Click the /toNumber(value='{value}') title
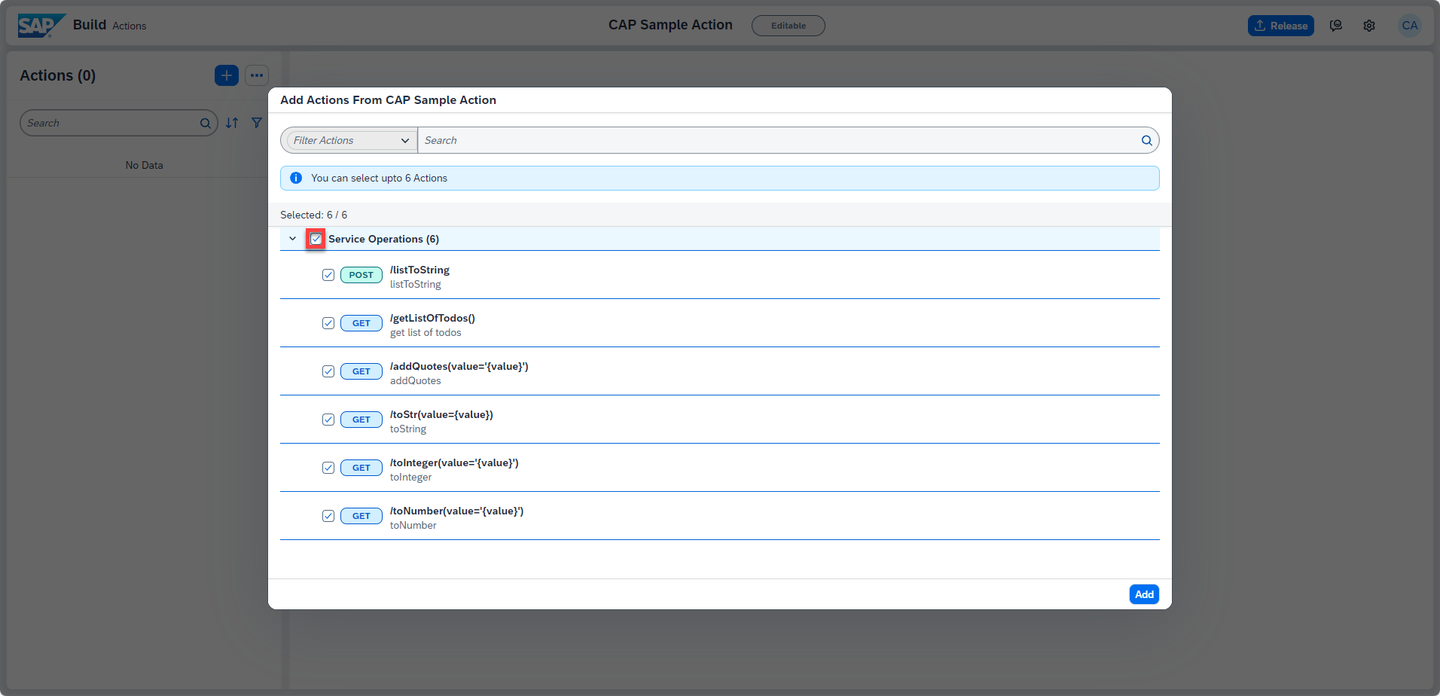Image resolution: width=1440 pixels, height=696 pixels. point(457,511)
